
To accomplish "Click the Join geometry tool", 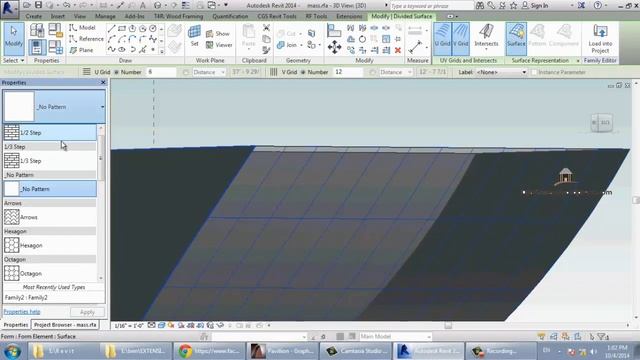I will (x=287, y=45).
